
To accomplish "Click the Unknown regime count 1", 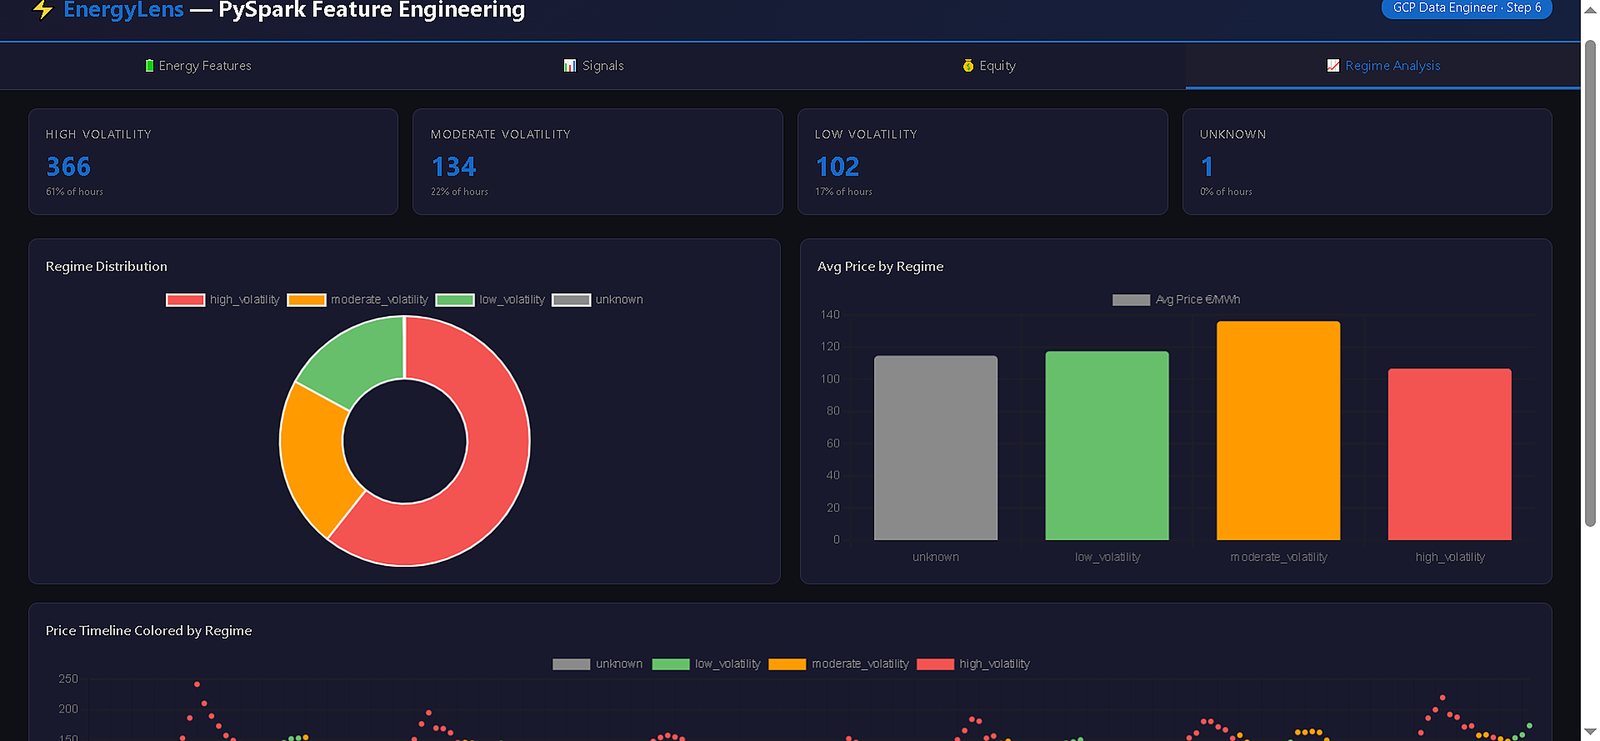I will coord(1207,167).
